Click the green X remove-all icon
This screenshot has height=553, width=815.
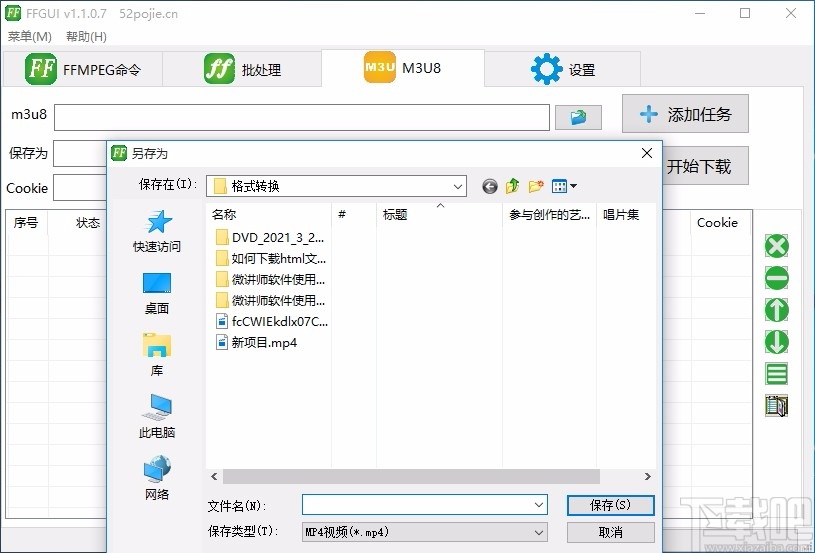pyautogui.click(x=777, y=246)
